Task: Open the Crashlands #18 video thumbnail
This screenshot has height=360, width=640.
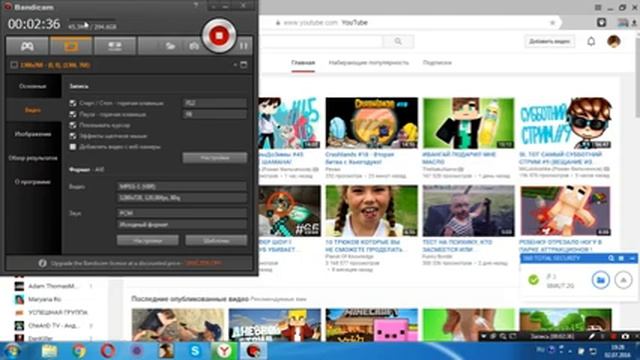Action: click(x=371, y=123)
